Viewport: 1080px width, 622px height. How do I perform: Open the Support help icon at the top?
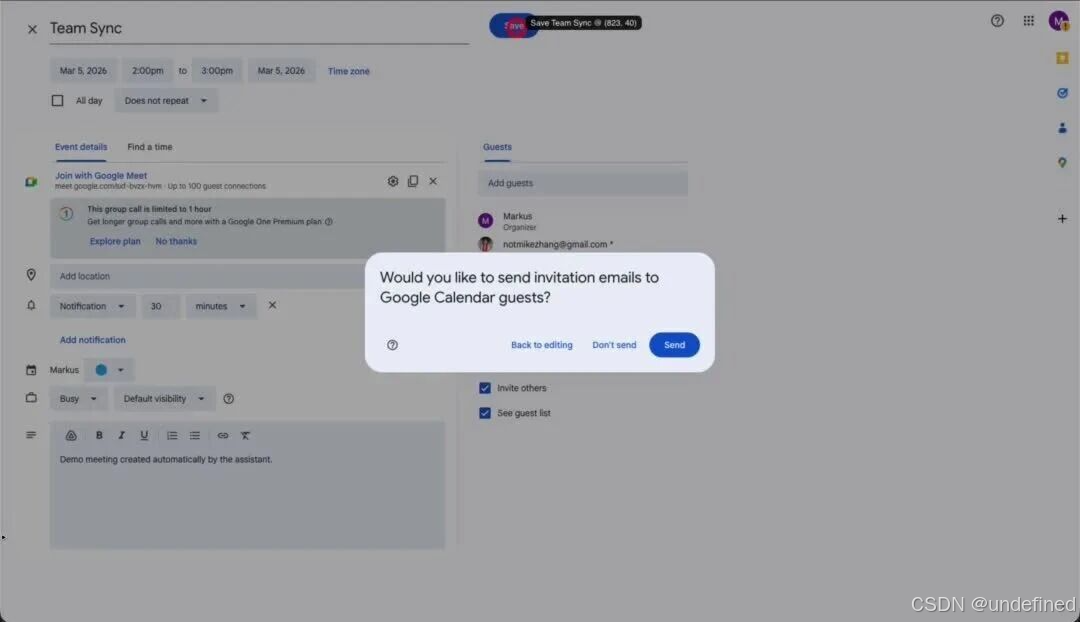(997, 21)
